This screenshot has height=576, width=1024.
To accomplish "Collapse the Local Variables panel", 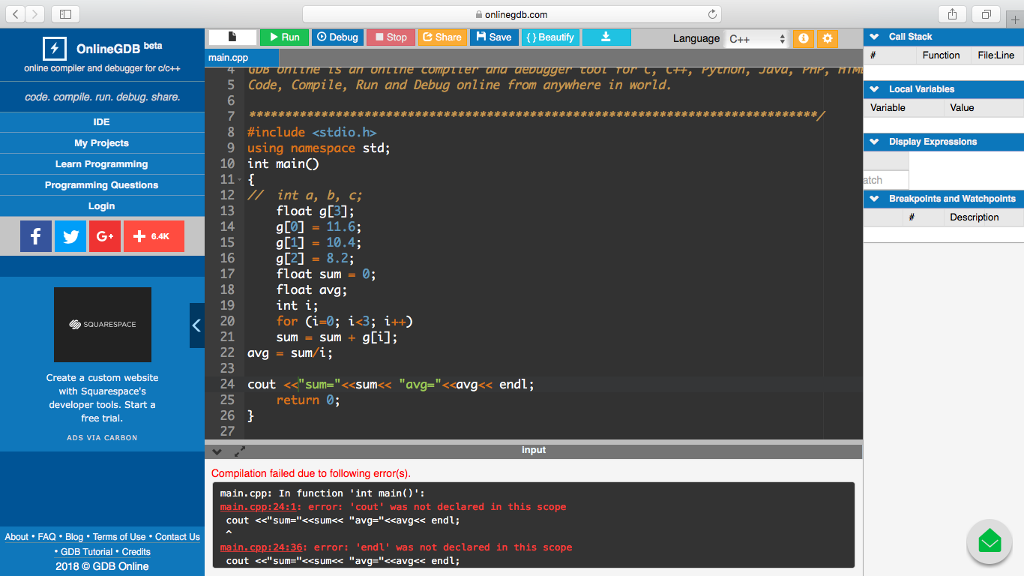I will [x=874, y=89].
